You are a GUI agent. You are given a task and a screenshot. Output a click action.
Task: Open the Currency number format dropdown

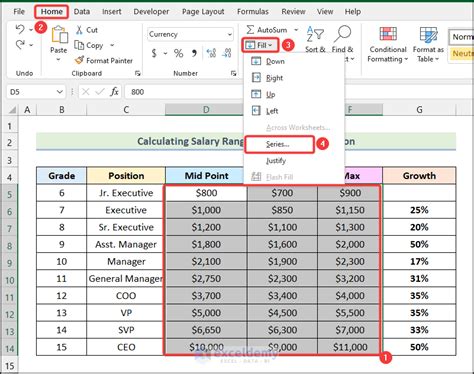tap(229, 34)
